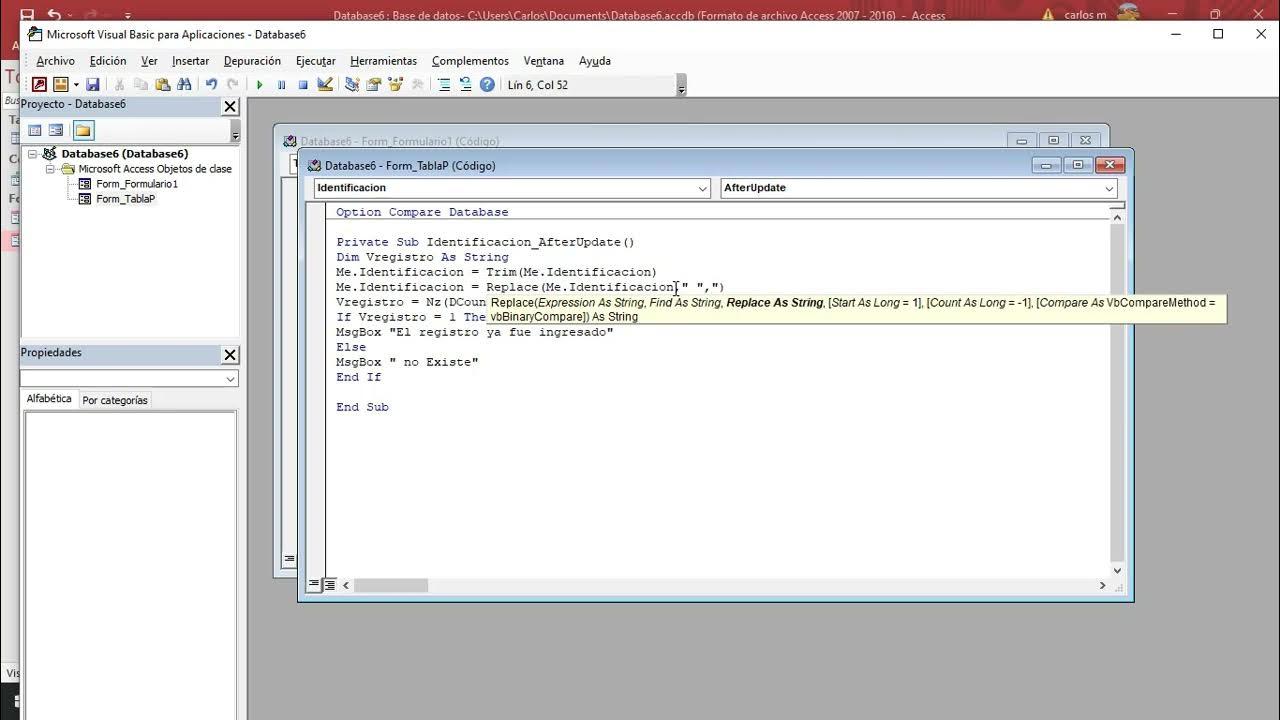Toggle Folders view in Project panel
Viewport: 1280px width, 720px height.
(x=83, y=130)
